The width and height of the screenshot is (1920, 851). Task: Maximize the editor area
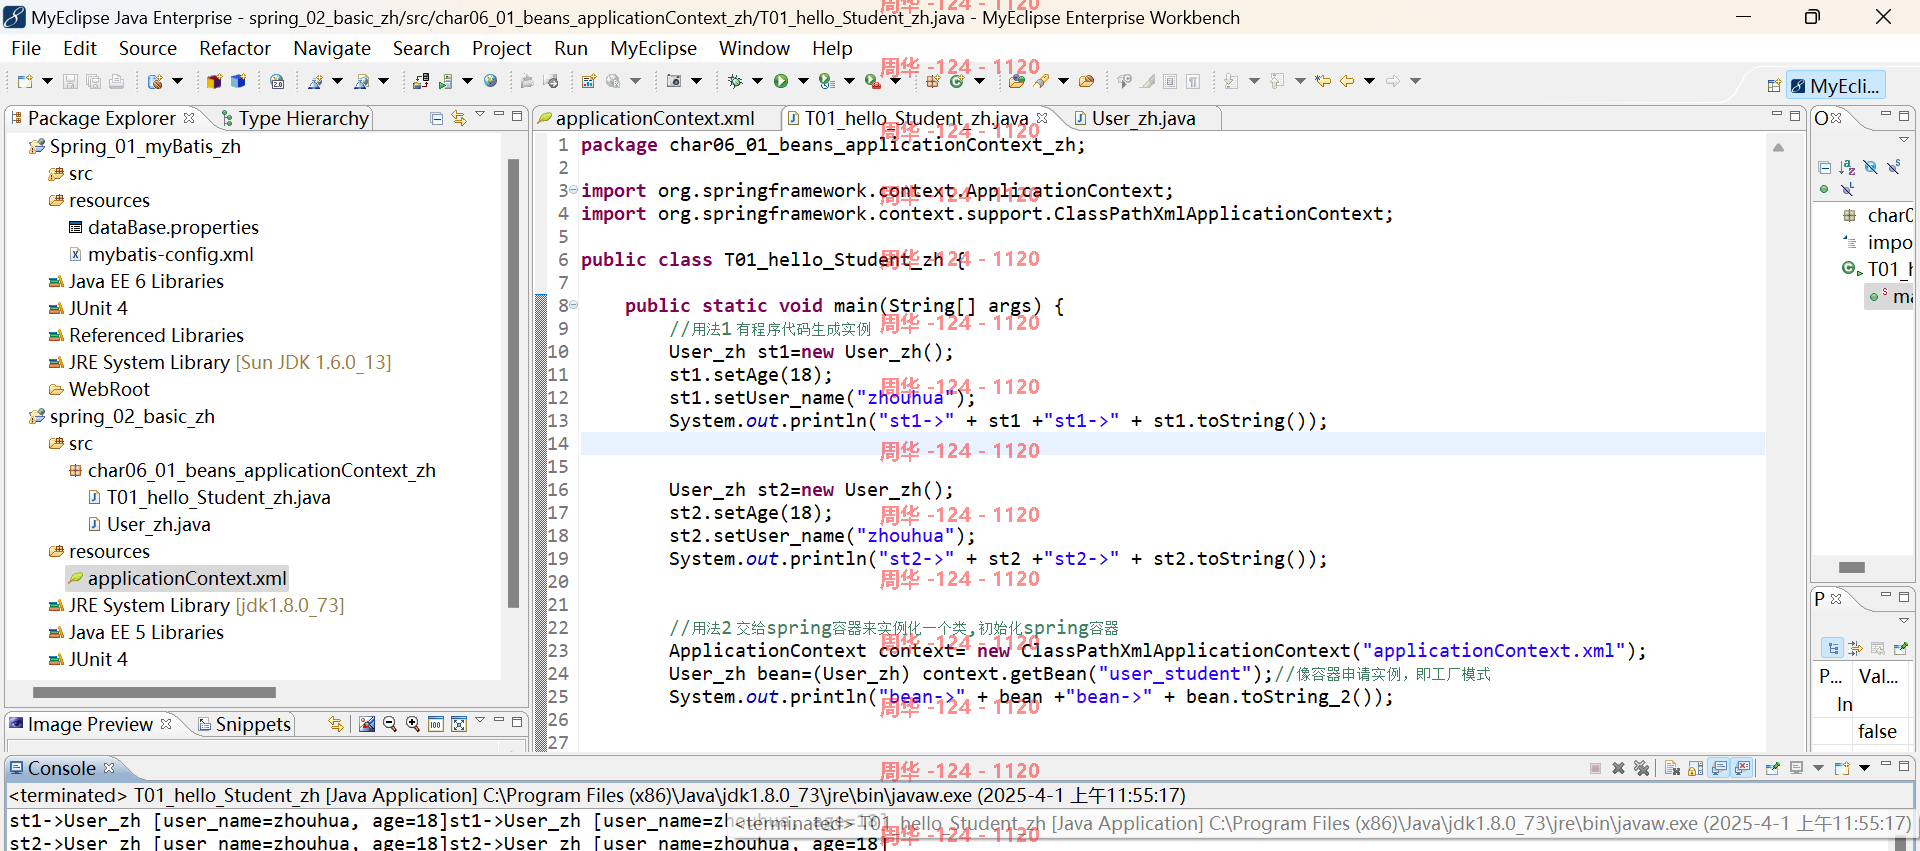coord(1795,116)
